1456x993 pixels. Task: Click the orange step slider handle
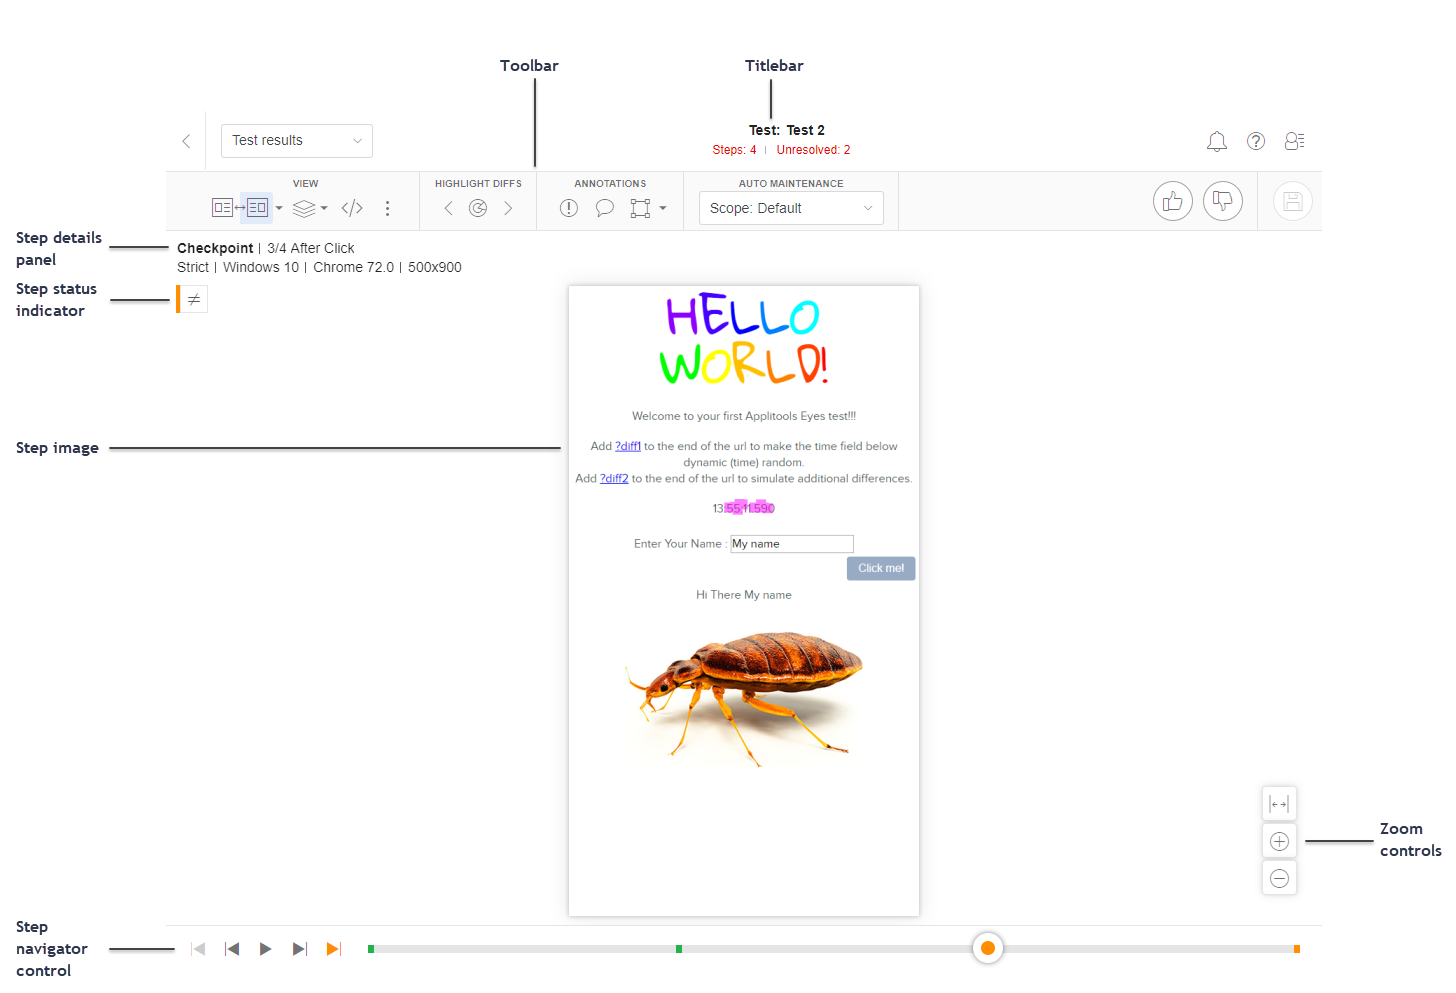coord(987,948)
